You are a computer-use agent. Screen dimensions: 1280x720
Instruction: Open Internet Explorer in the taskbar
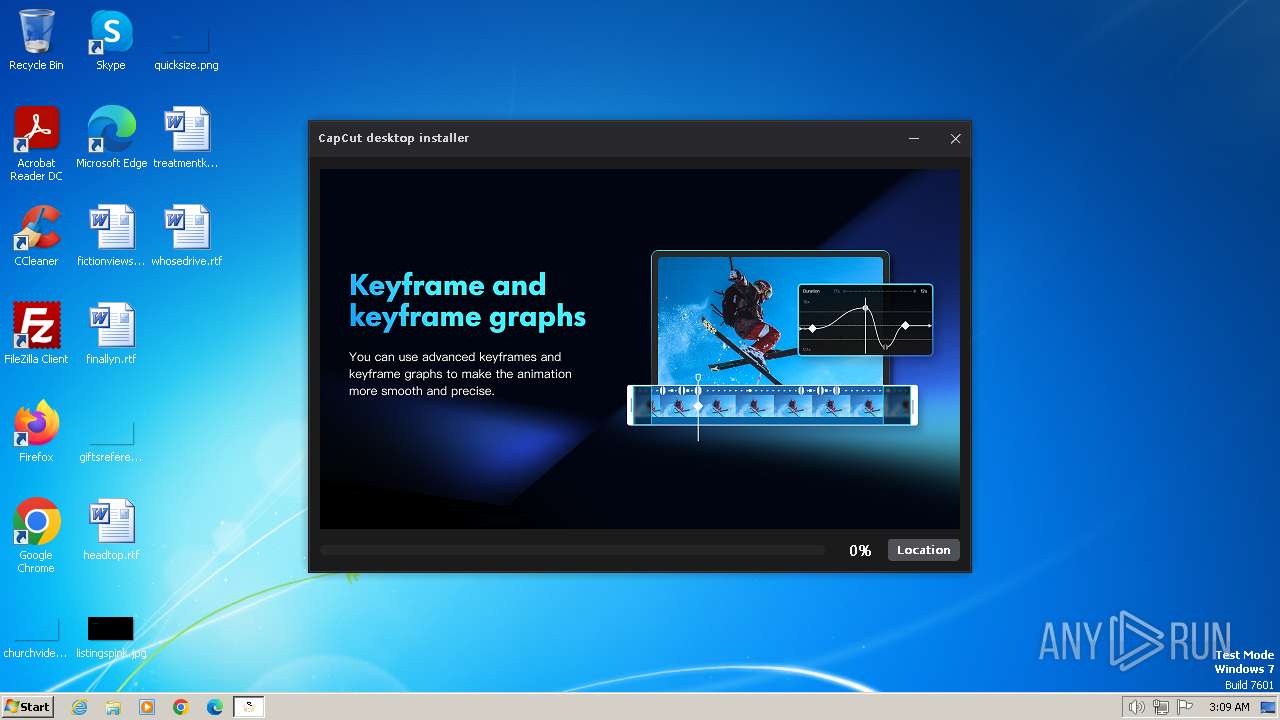point(79,707)
